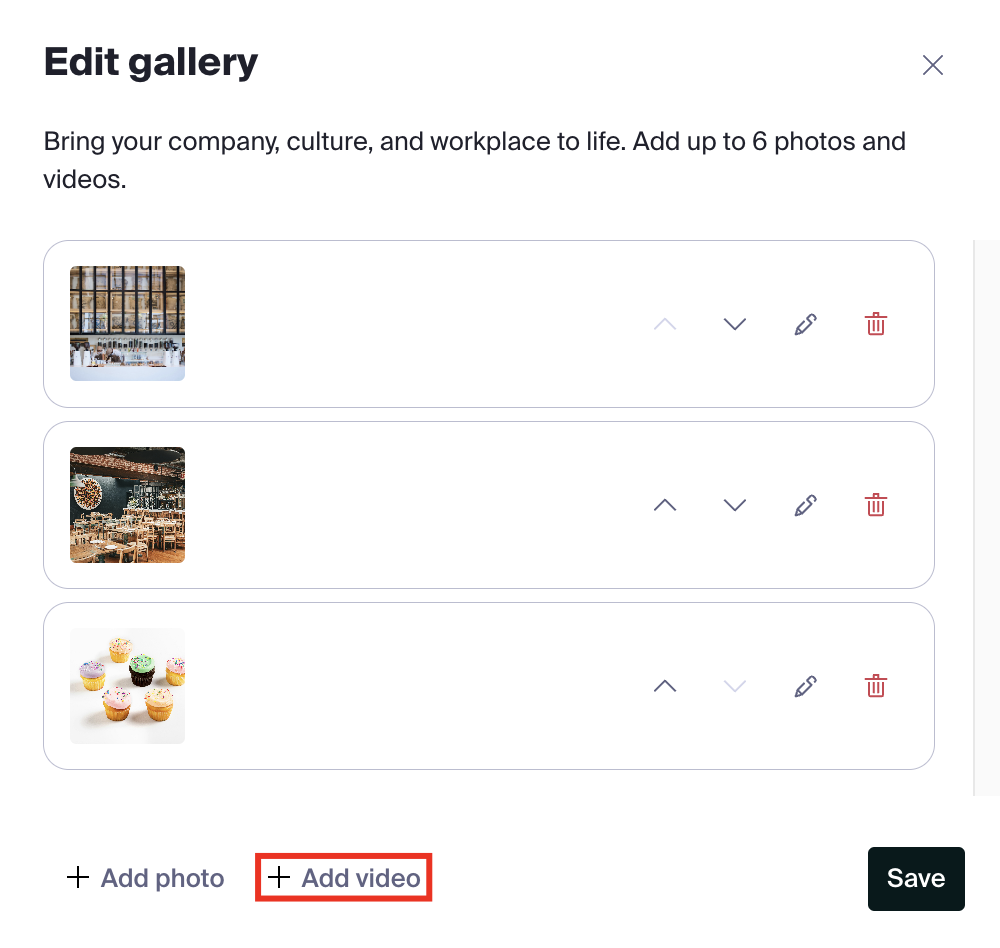Delete the bar interior photo
This screenshot has width=1000, height=948.
876,324
